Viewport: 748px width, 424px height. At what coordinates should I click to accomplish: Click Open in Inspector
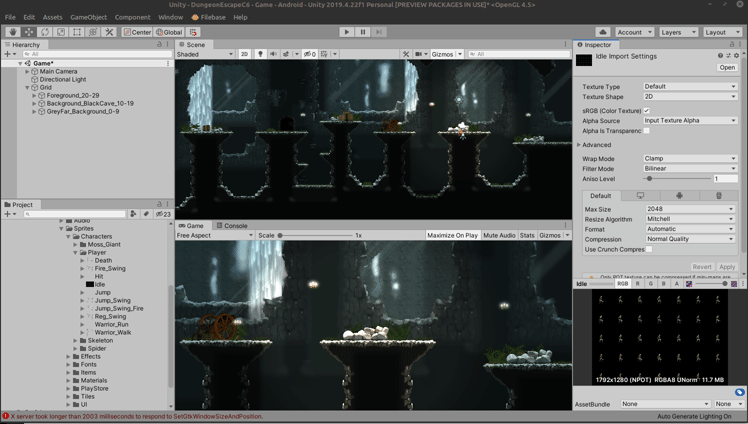(727, 67)
